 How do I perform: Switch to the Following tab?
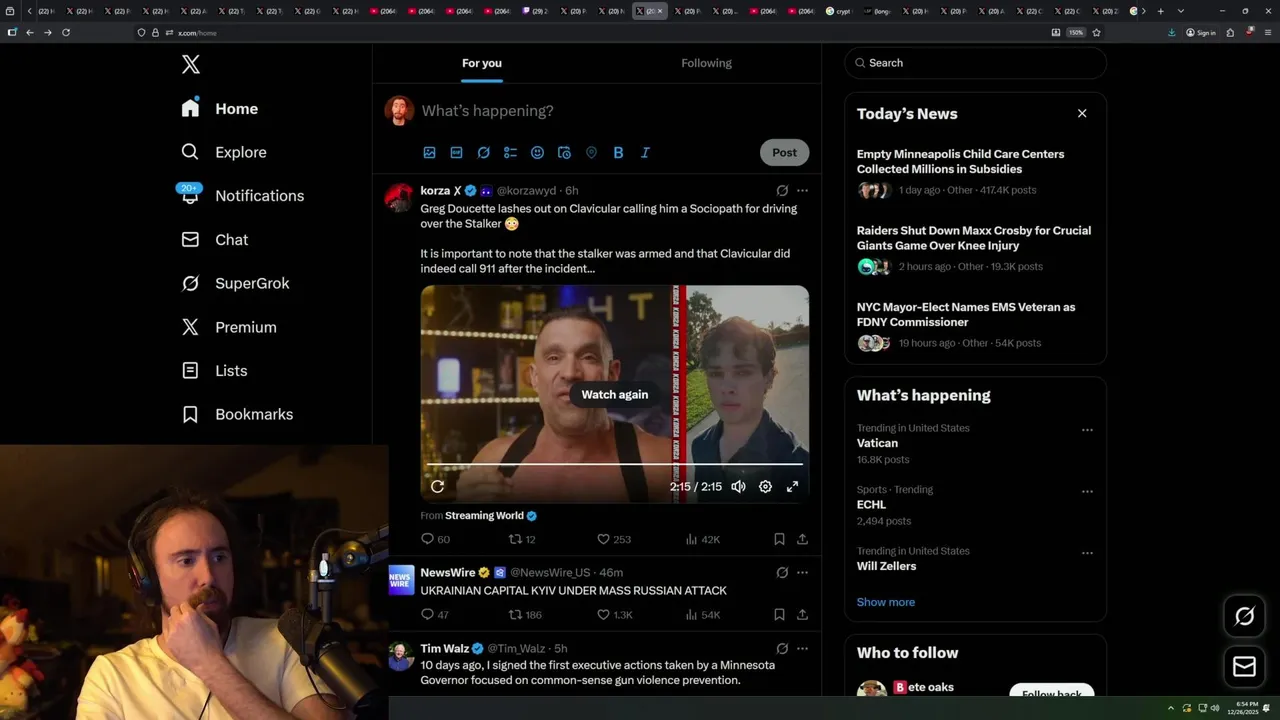pyautogui.click(x=707, y=63)
